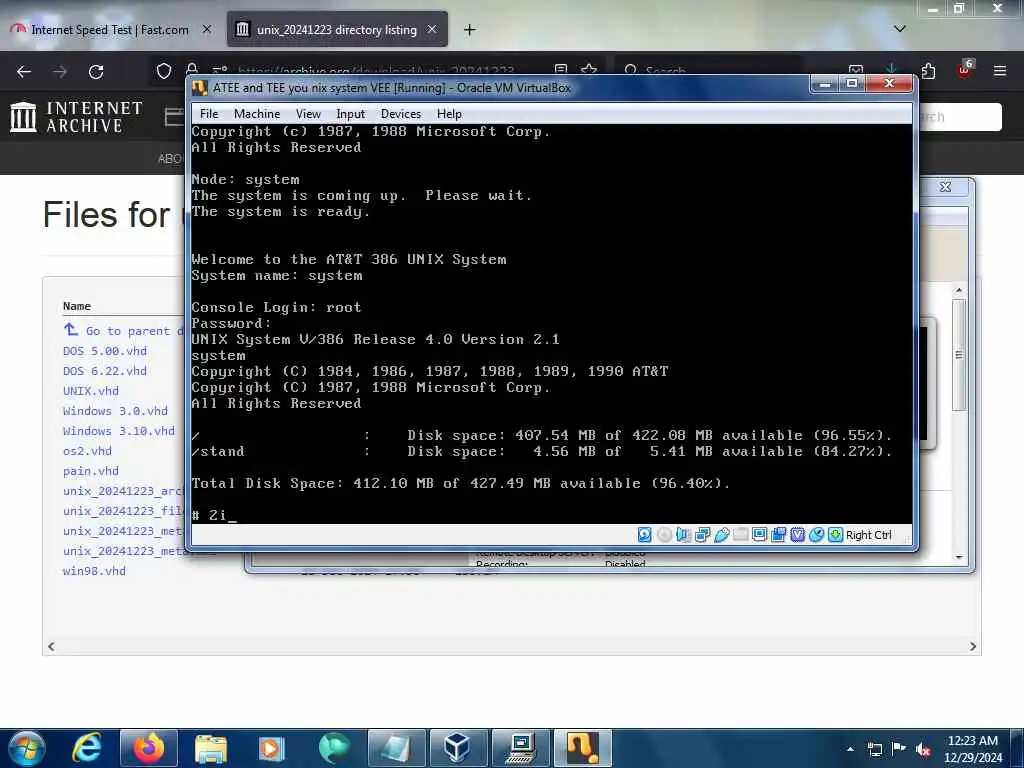Screen dimensions: 1024x768
Task: Click the hard disk activity icon in VirtualBox status bar
Action: coord(645,535)
